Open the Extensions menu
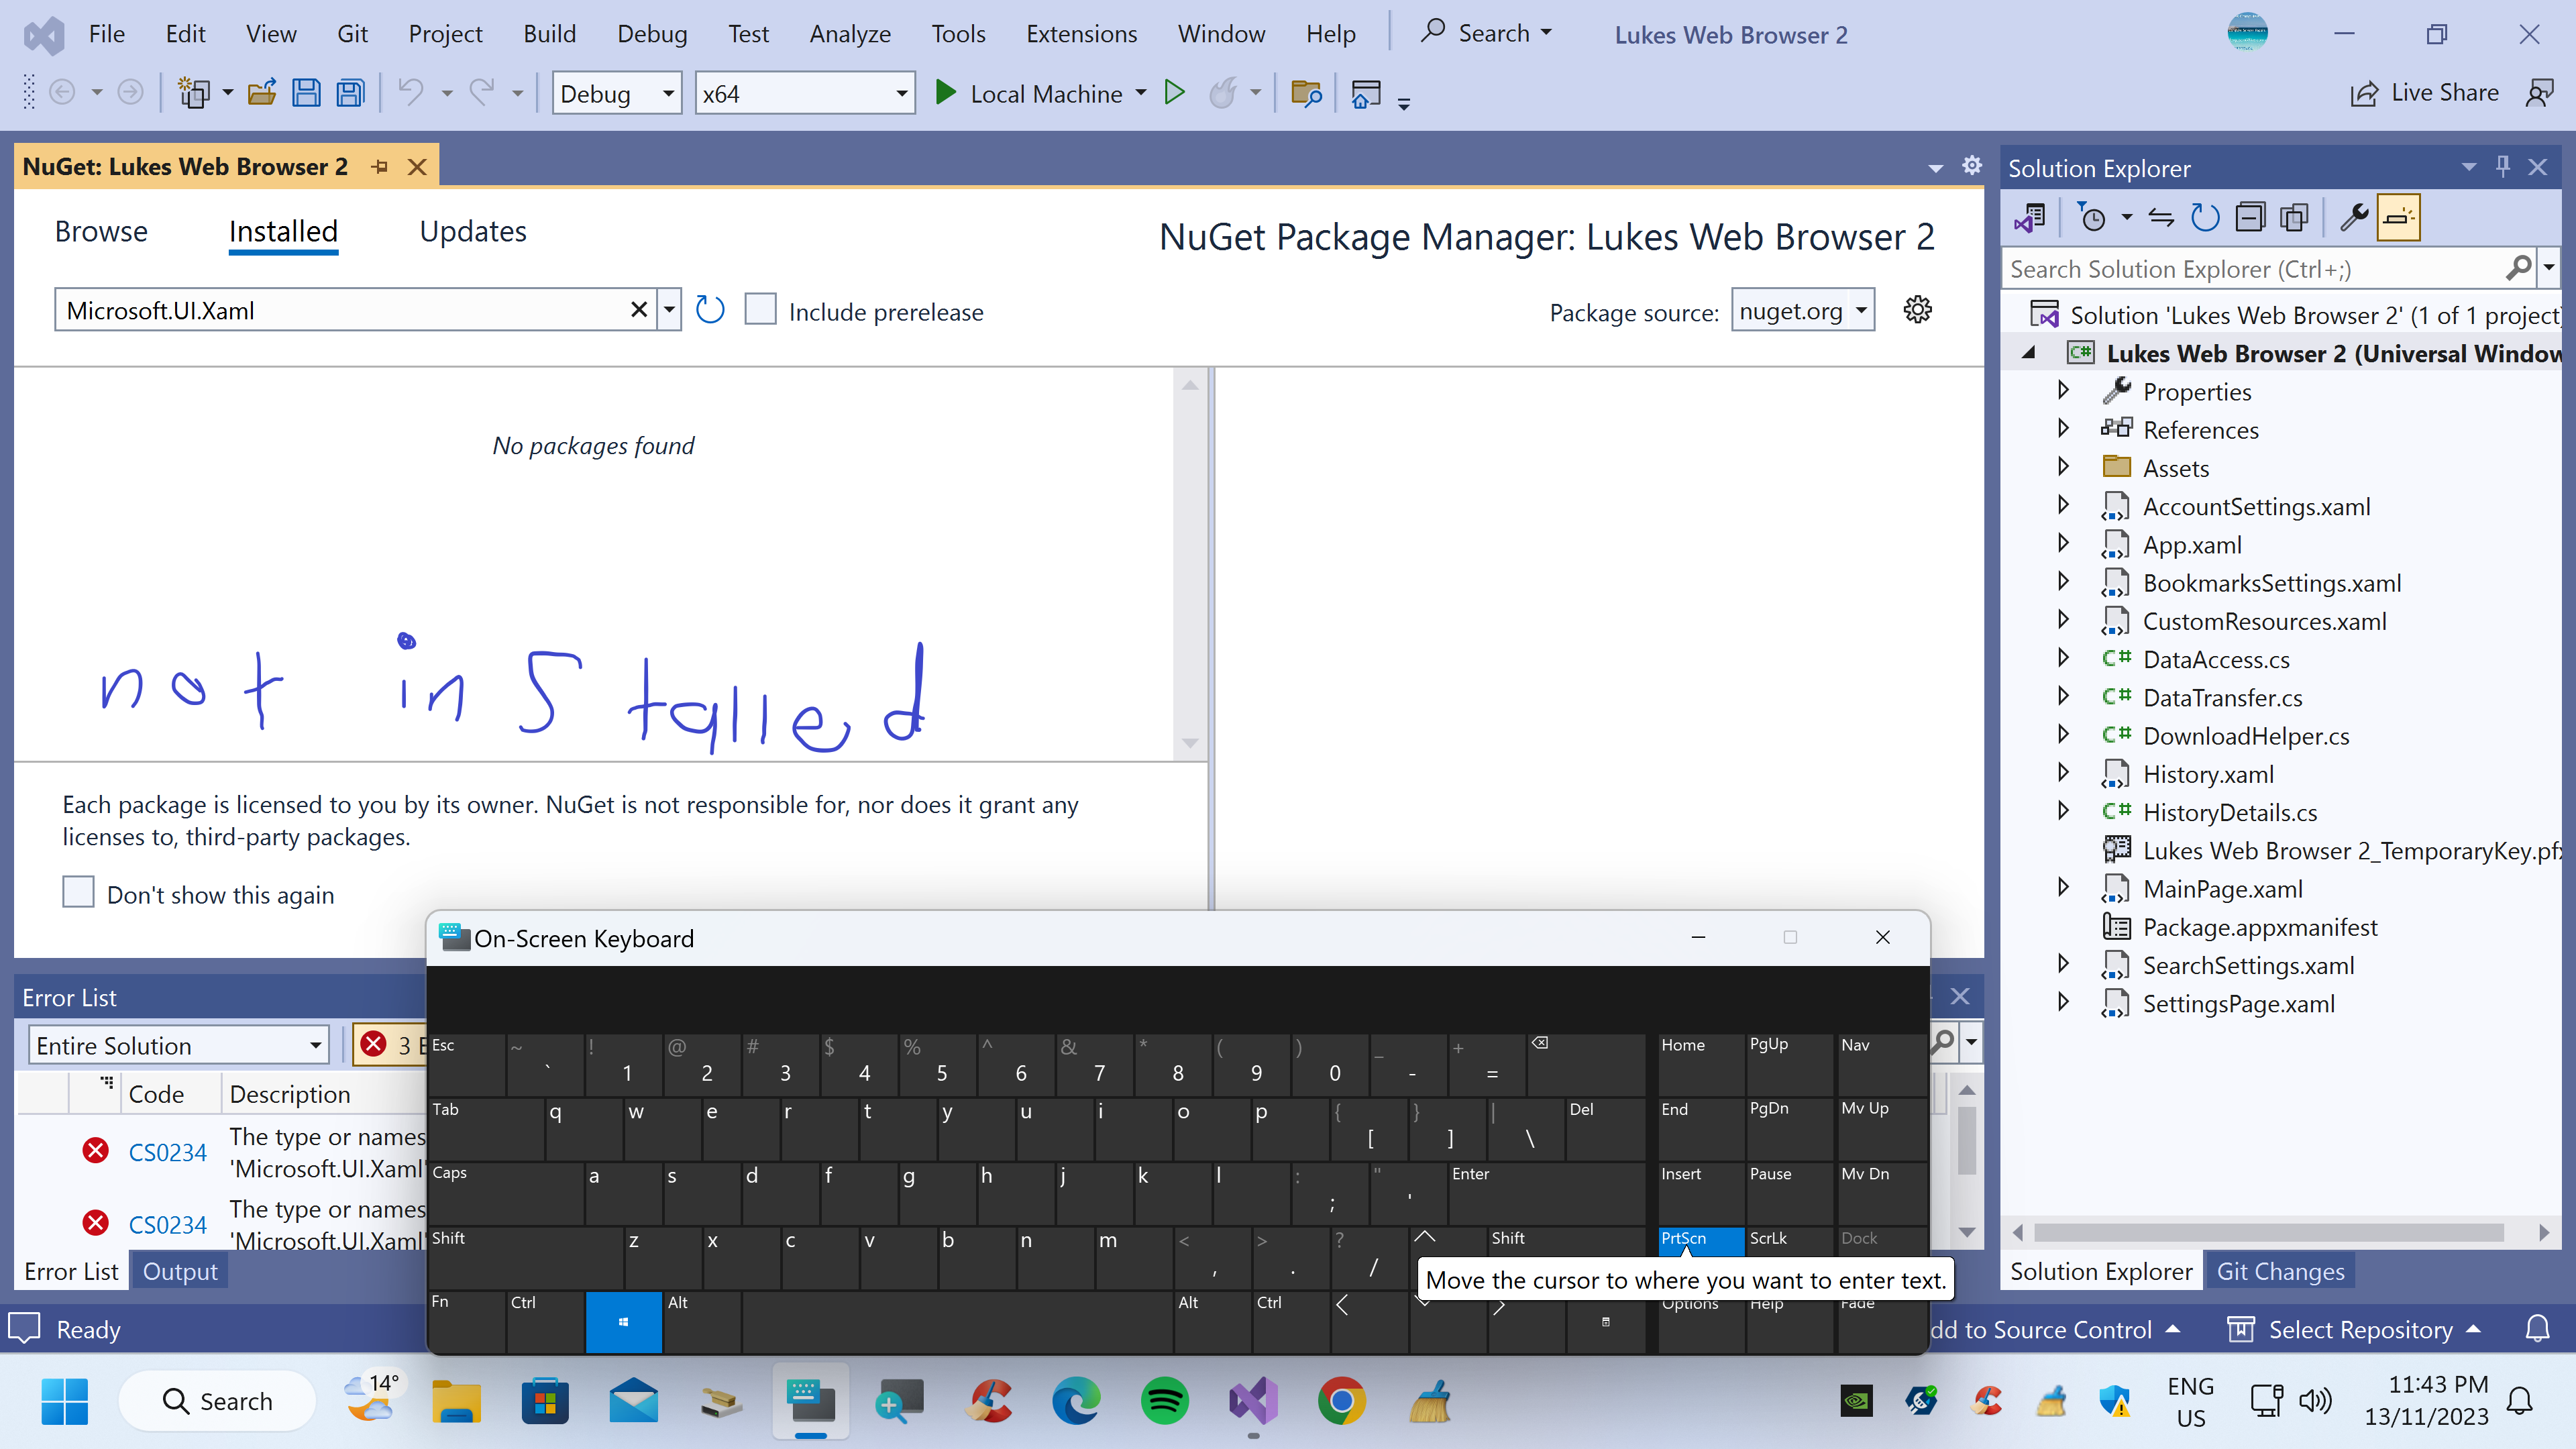The image size is (2576, 1449). coord(1081,34)
